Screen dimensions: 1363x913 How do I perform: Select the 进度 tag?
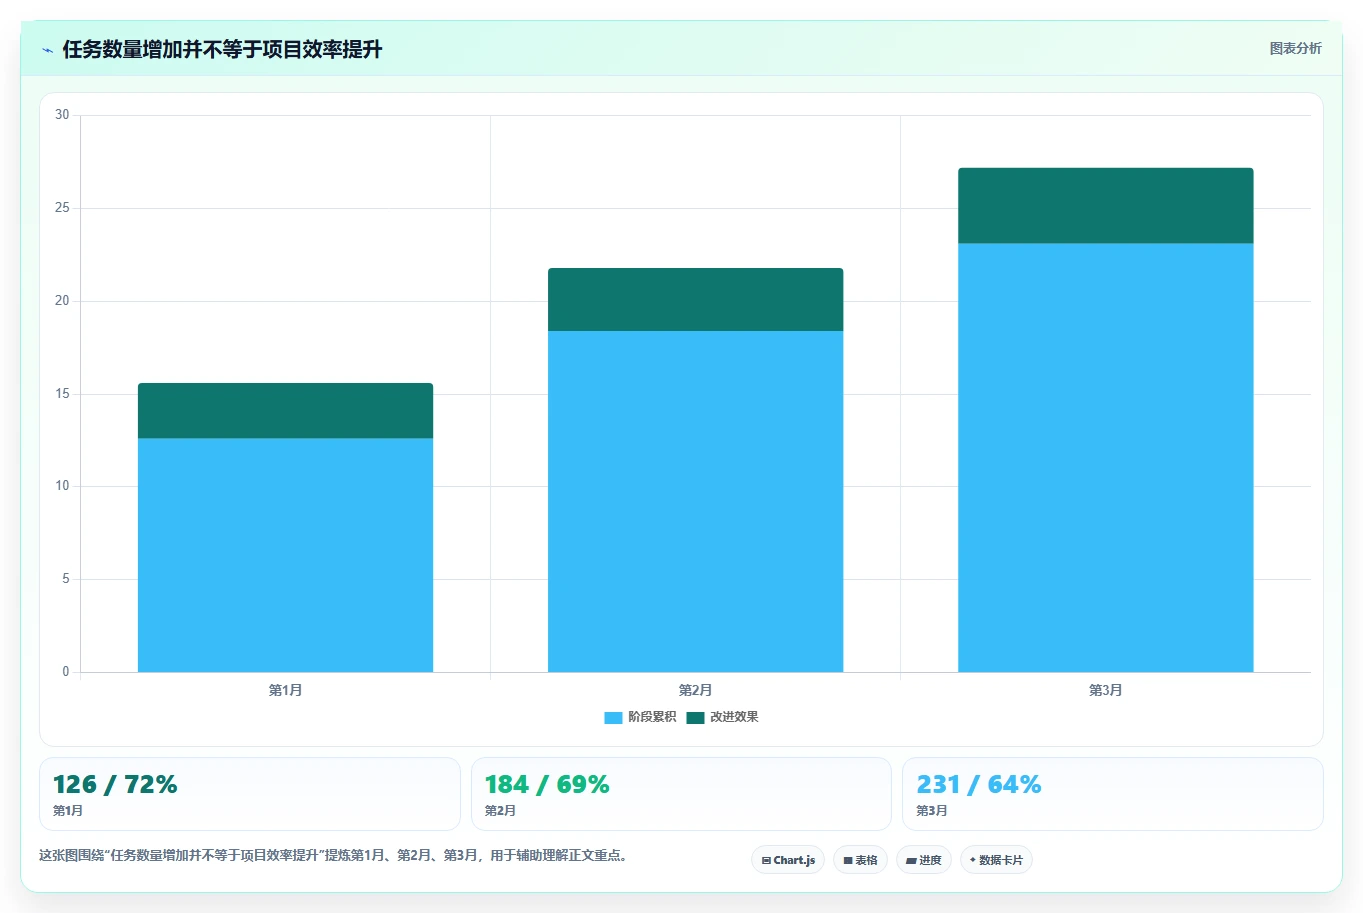(x=924, y=860)
